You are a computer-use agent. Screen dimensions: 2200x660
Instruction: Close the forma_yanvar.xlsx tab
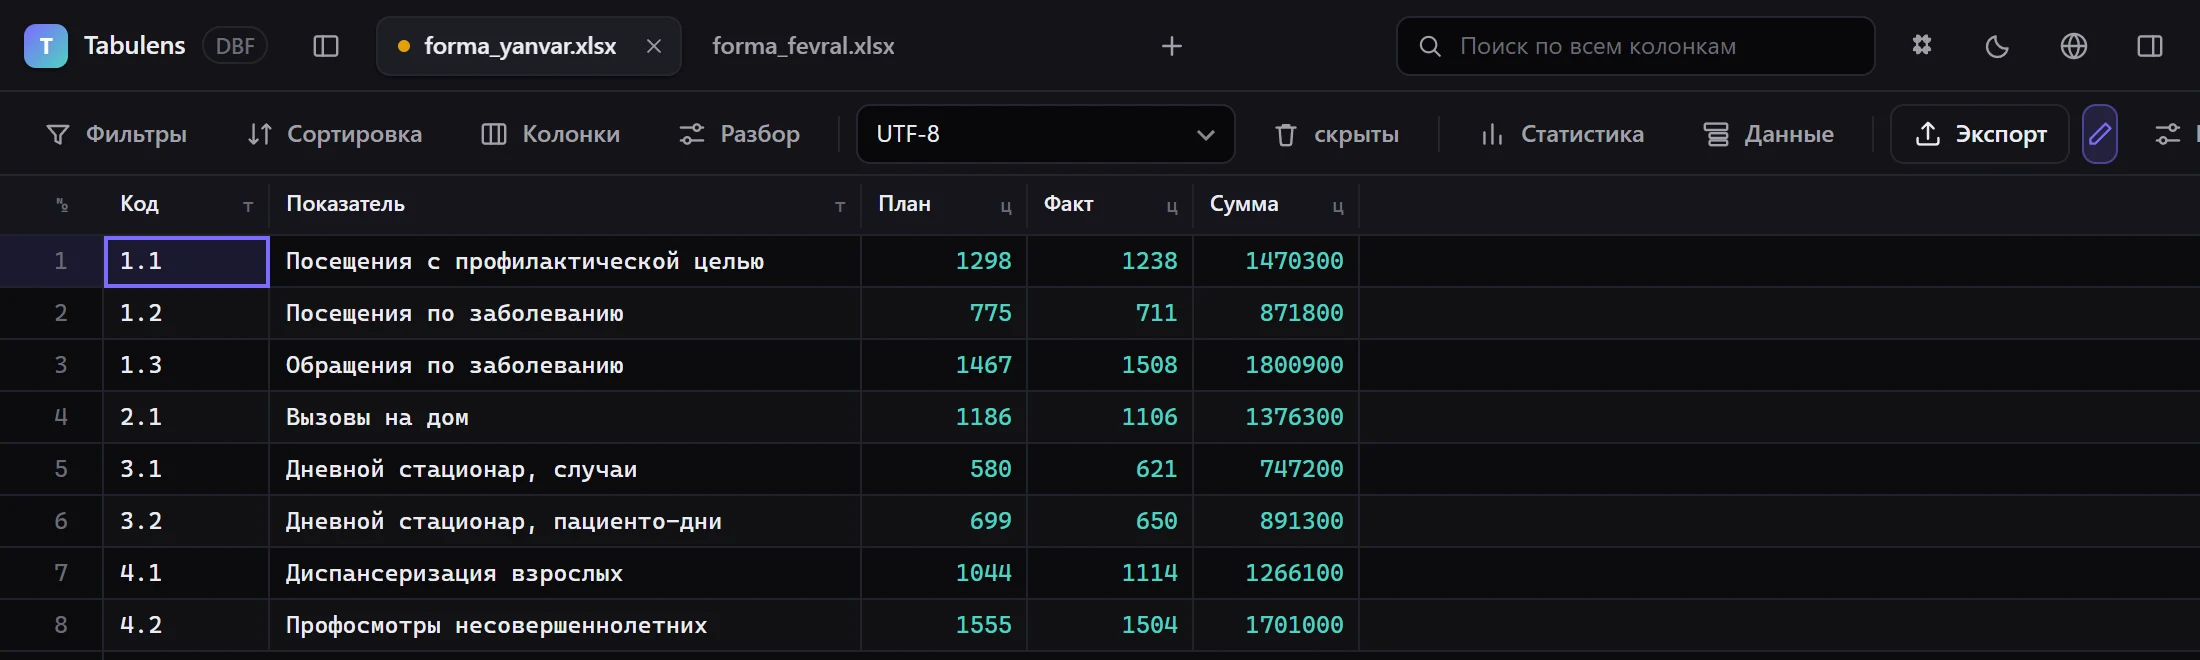(x=654, y=46)
